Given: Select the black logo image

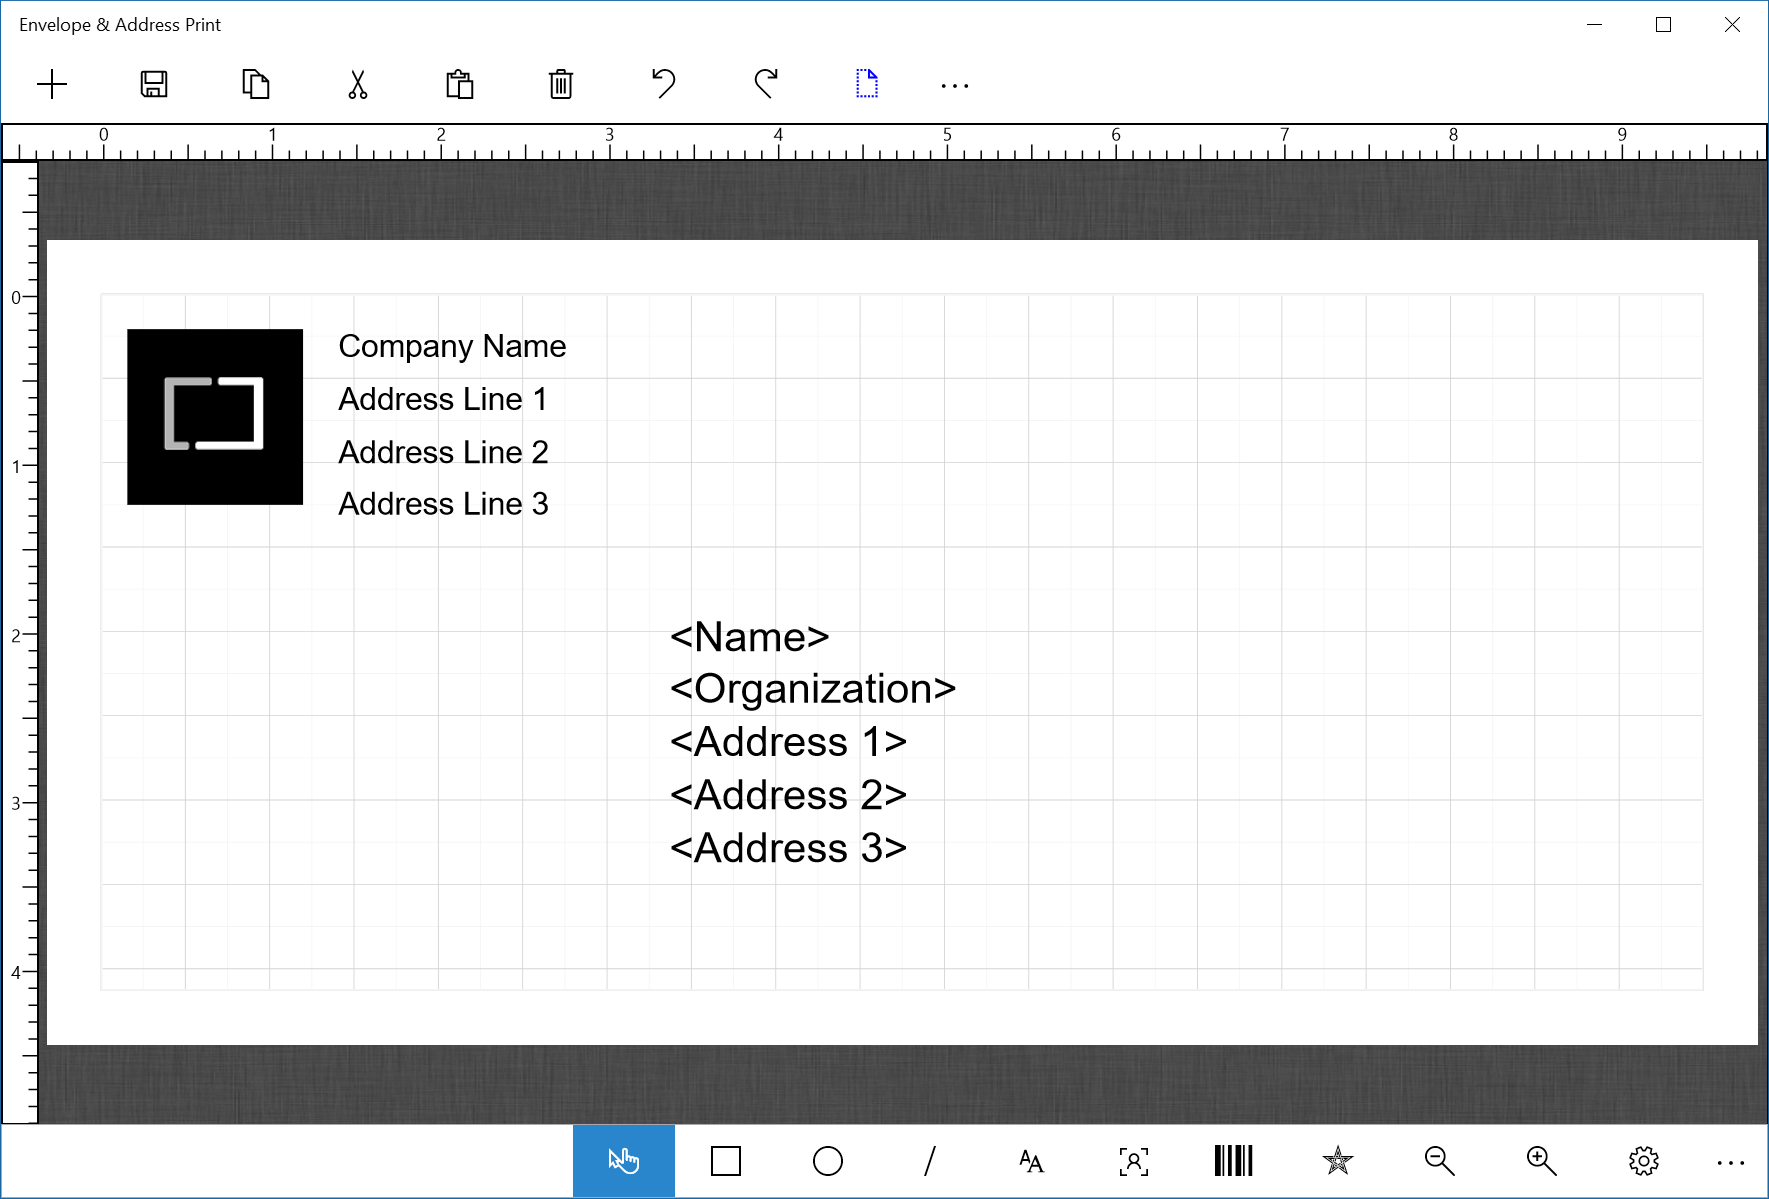Looking at the screenshot, I should [215, 417].
